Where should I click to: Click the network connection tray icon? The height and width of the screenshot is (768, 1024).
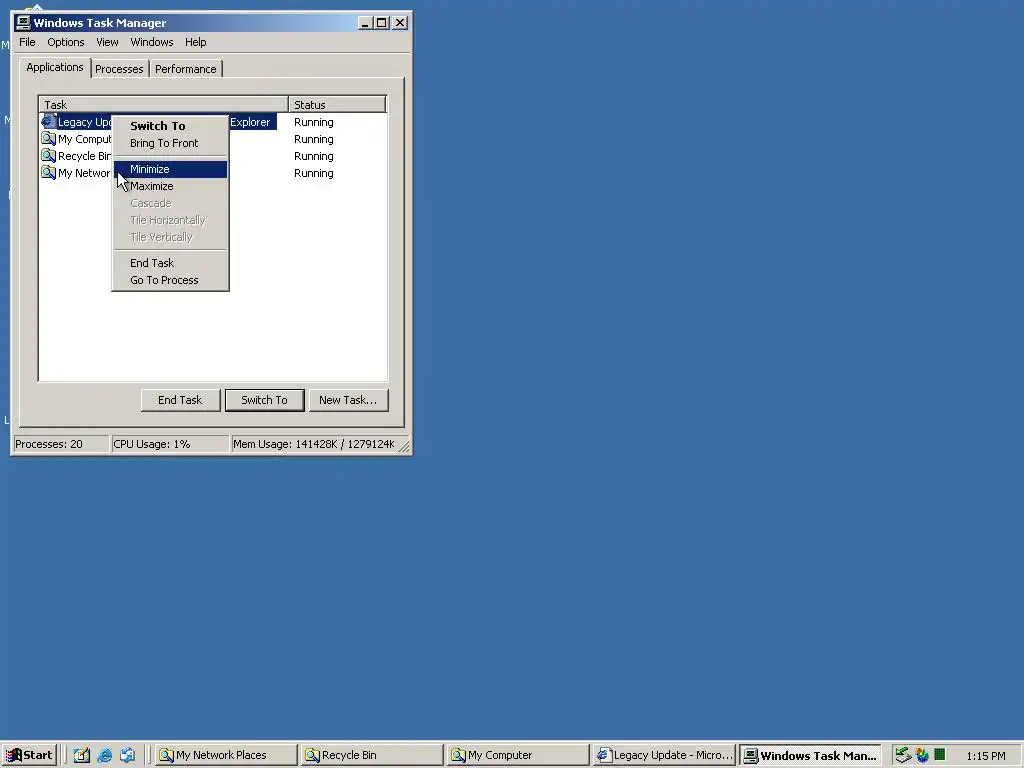click(903, 755)
